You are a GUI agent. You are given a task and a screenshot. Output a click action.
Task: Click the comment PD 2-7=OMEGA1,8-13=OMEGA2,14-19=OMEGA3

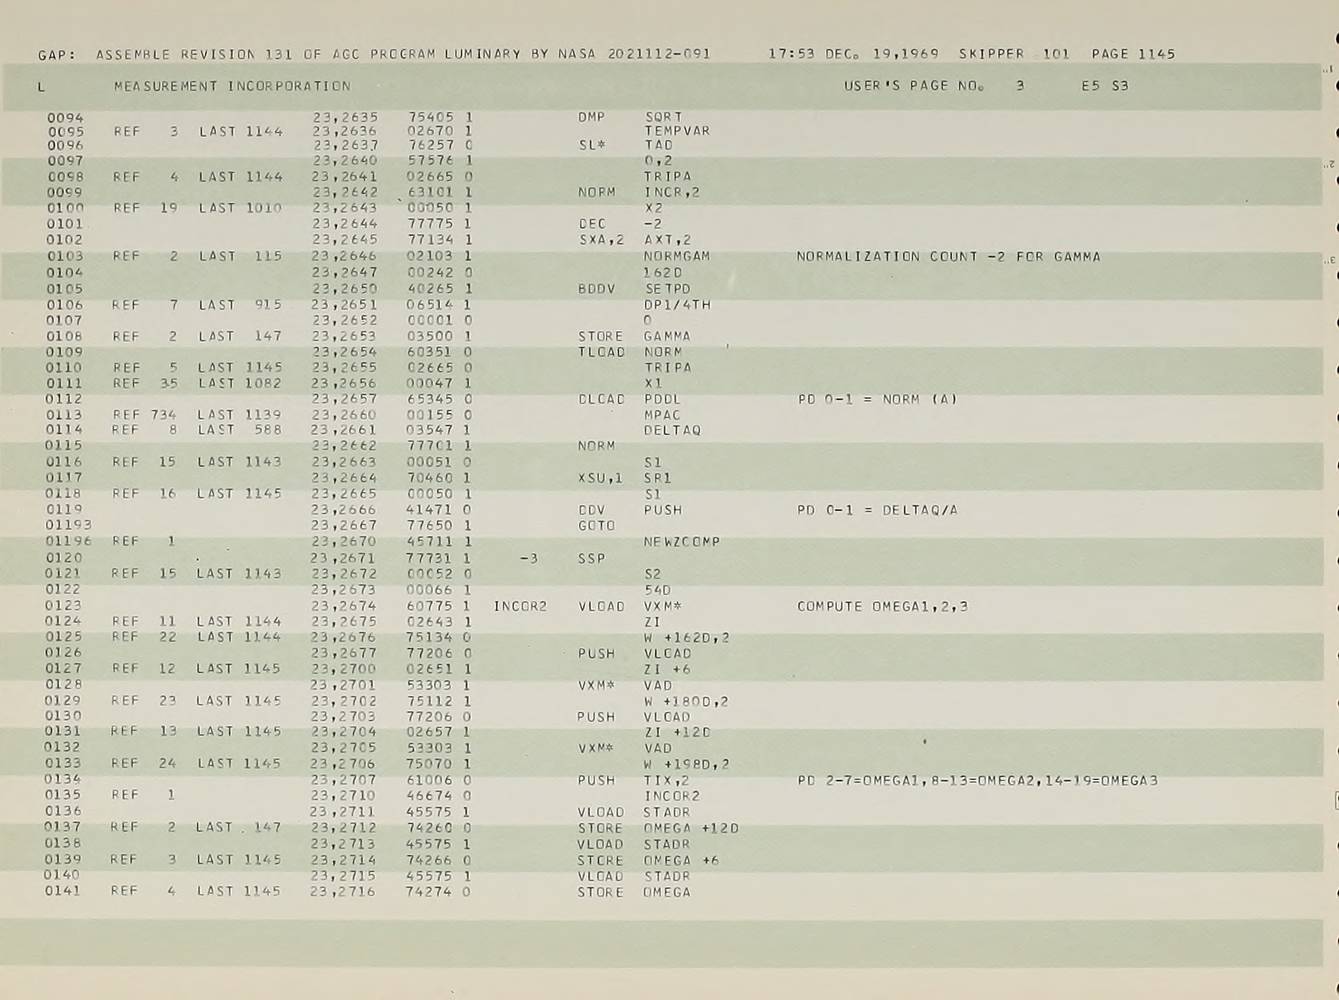point(977,780)
